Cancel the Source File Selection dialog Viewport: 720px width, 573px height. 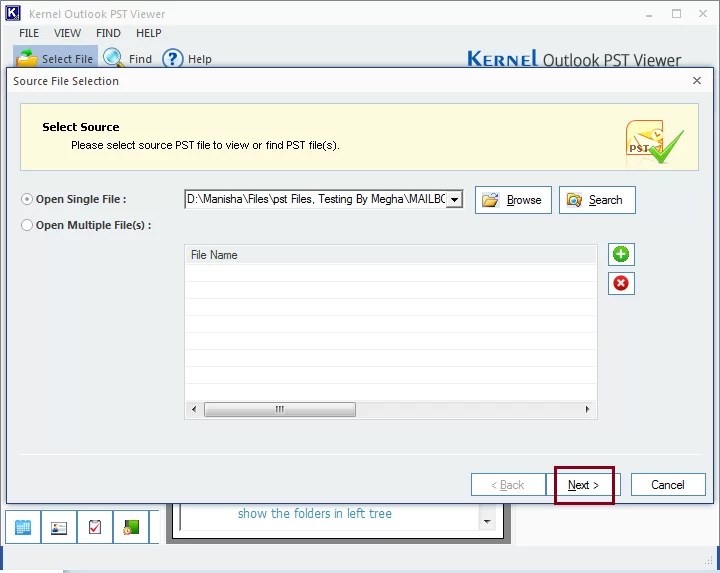pyautogui.click(x=668, y=485)
